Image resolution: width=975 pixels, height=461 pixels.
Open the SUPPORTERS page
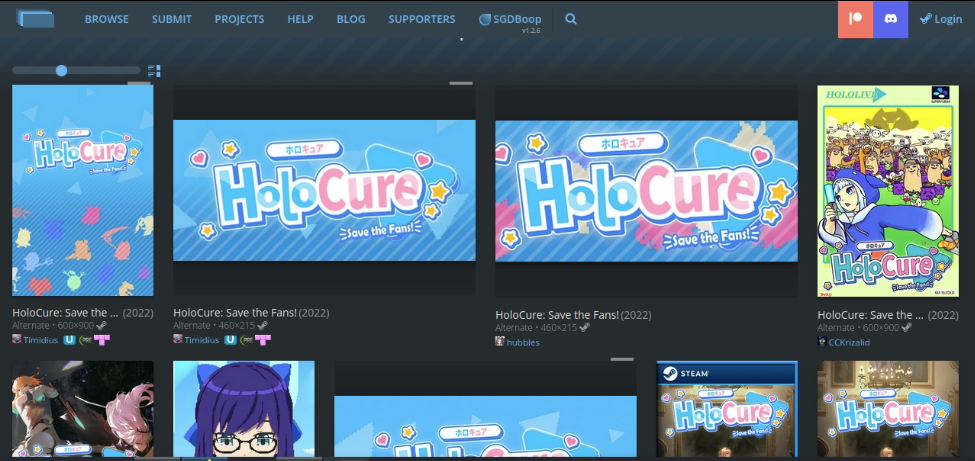tap(421, 19)
